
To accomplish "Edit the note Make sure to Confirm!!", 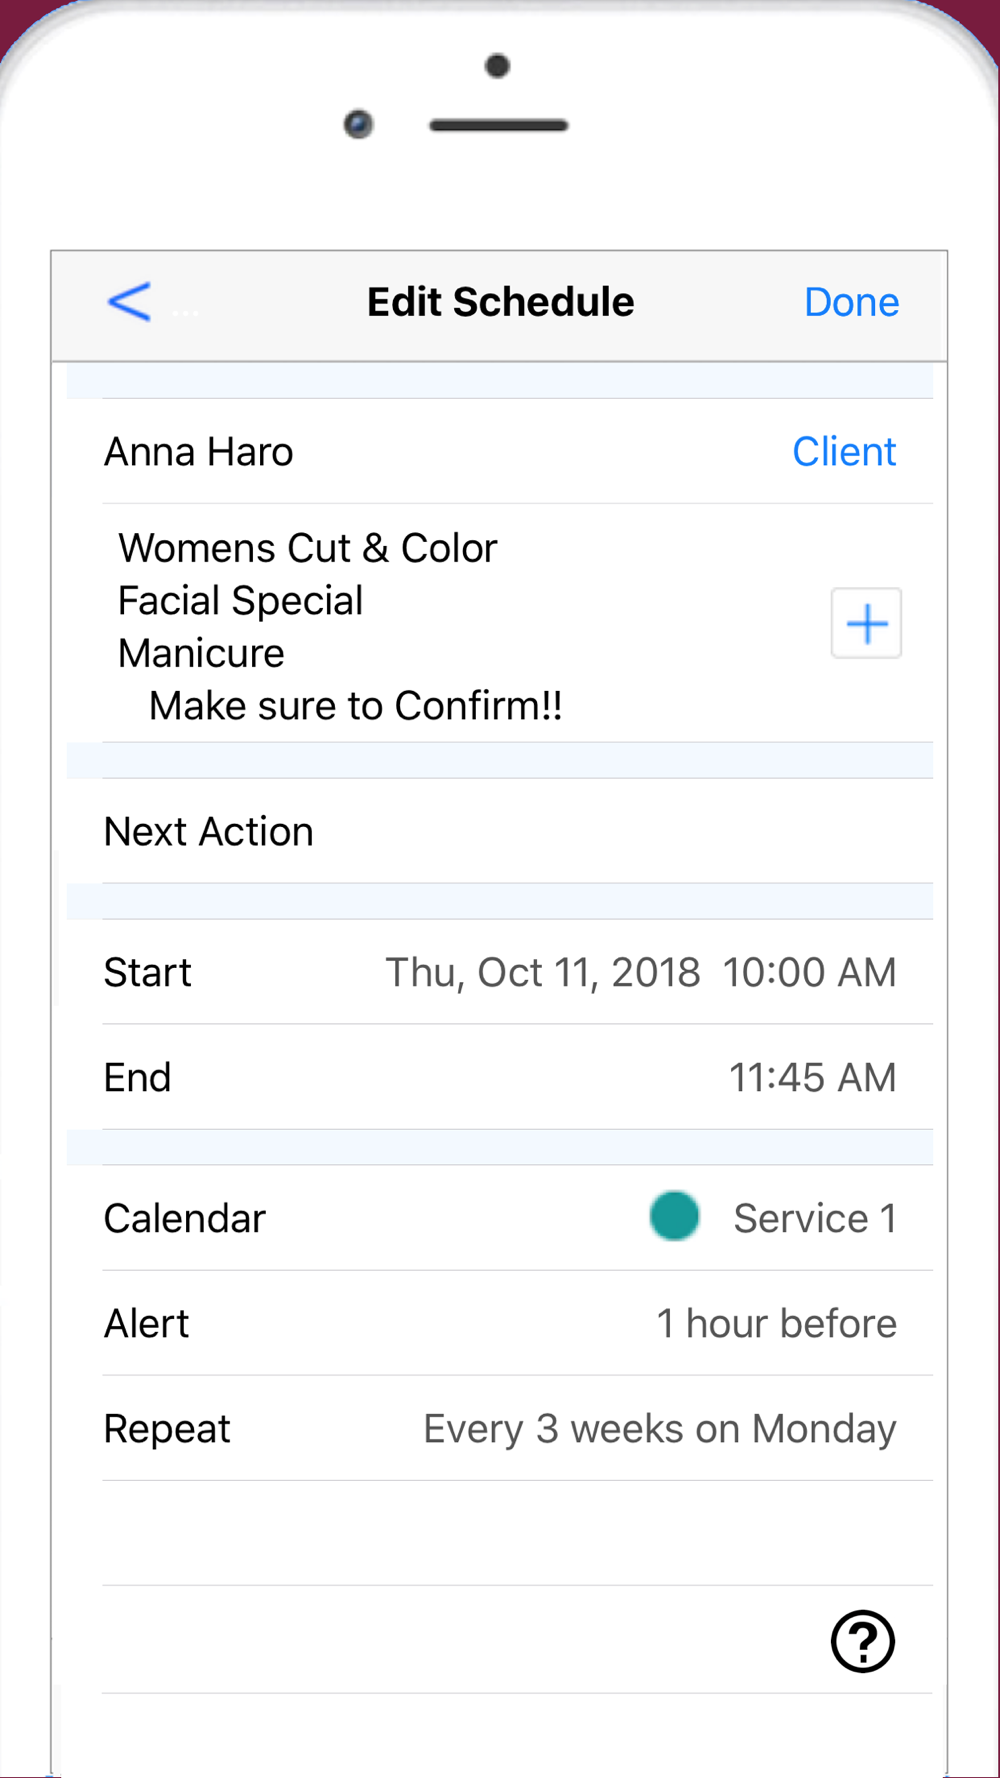I will click(355, 706).
